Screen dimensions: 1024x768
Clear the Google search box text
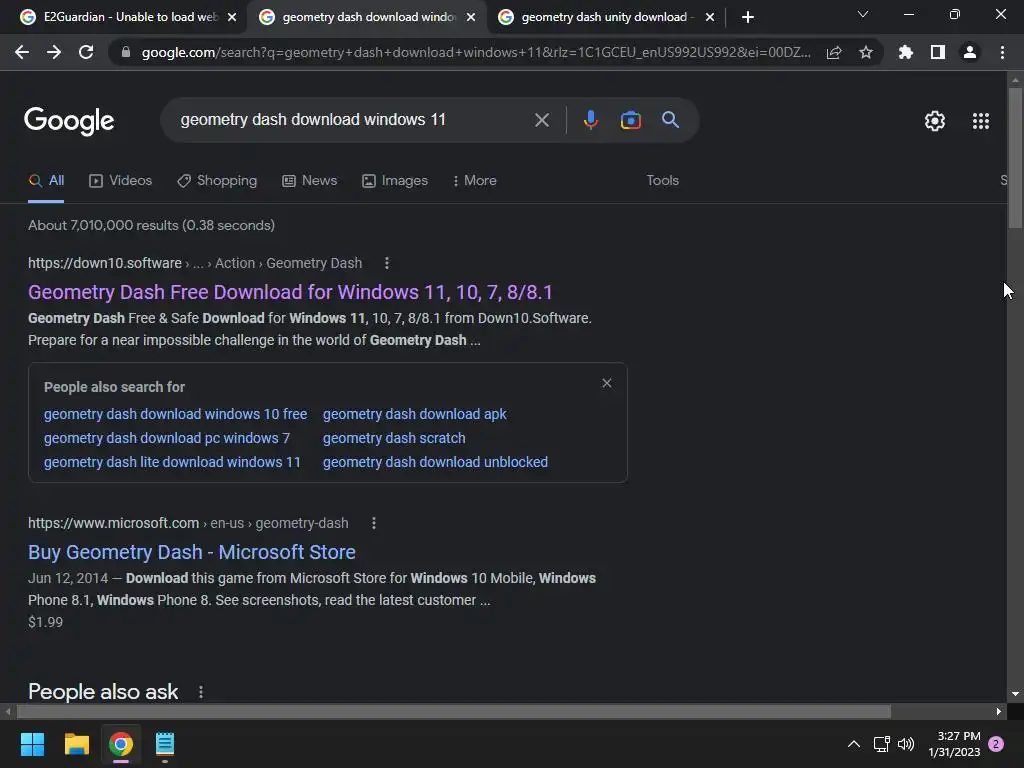coord(541,120)
